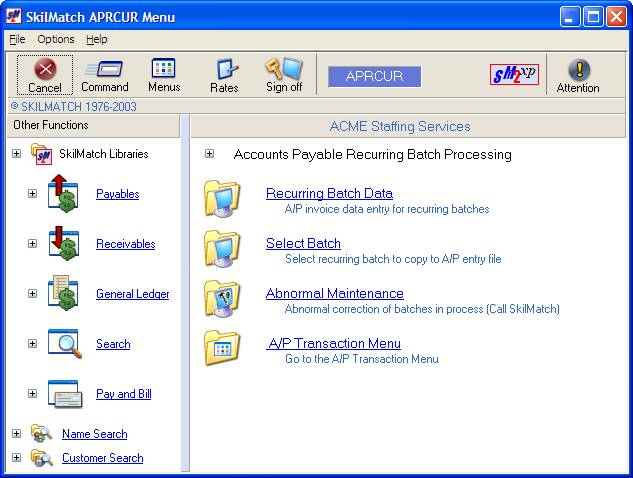Image resolution: width=633 pixels, height=478 pixels.
Task: Expand the Payables node
Action: pos(32,193)
